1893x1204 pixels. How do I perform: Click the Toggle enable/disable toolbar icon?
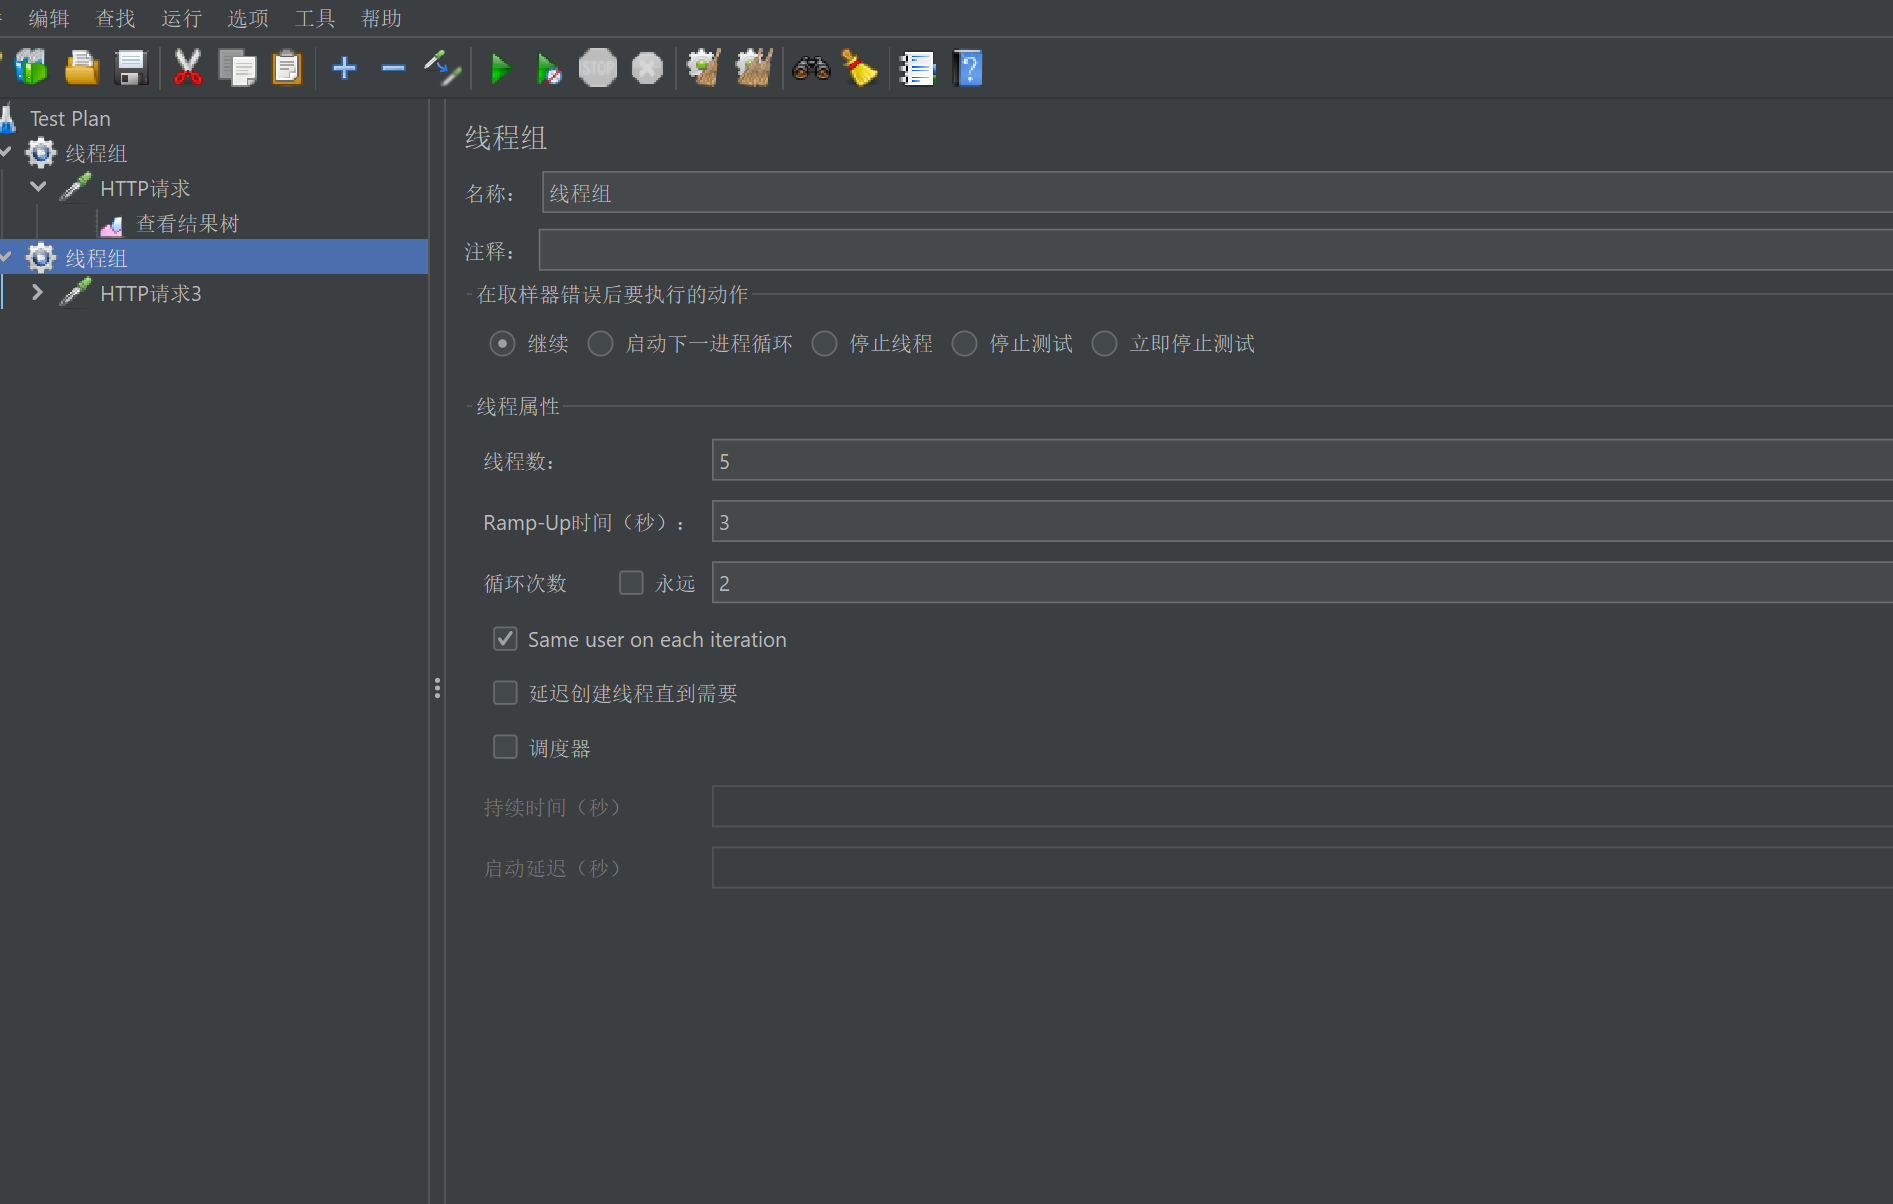tap(442, 68)
